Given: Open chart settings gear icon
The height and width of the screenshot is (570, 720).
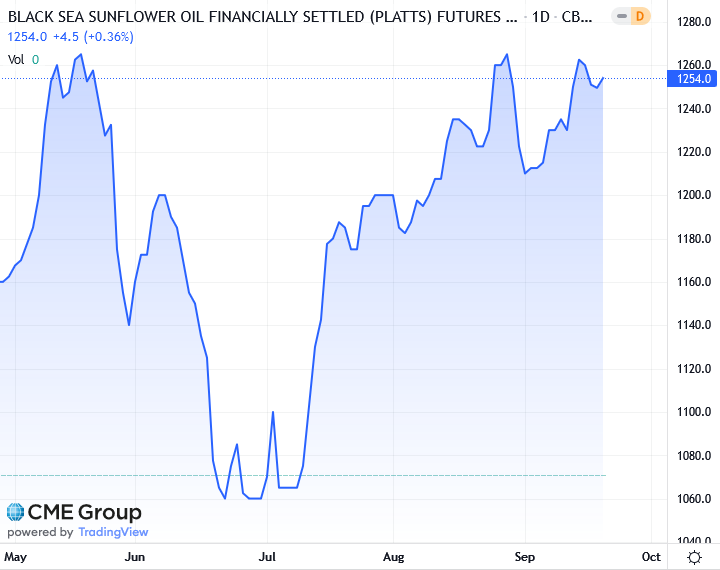Looking at the screenshot, I should tap(693, 556).
